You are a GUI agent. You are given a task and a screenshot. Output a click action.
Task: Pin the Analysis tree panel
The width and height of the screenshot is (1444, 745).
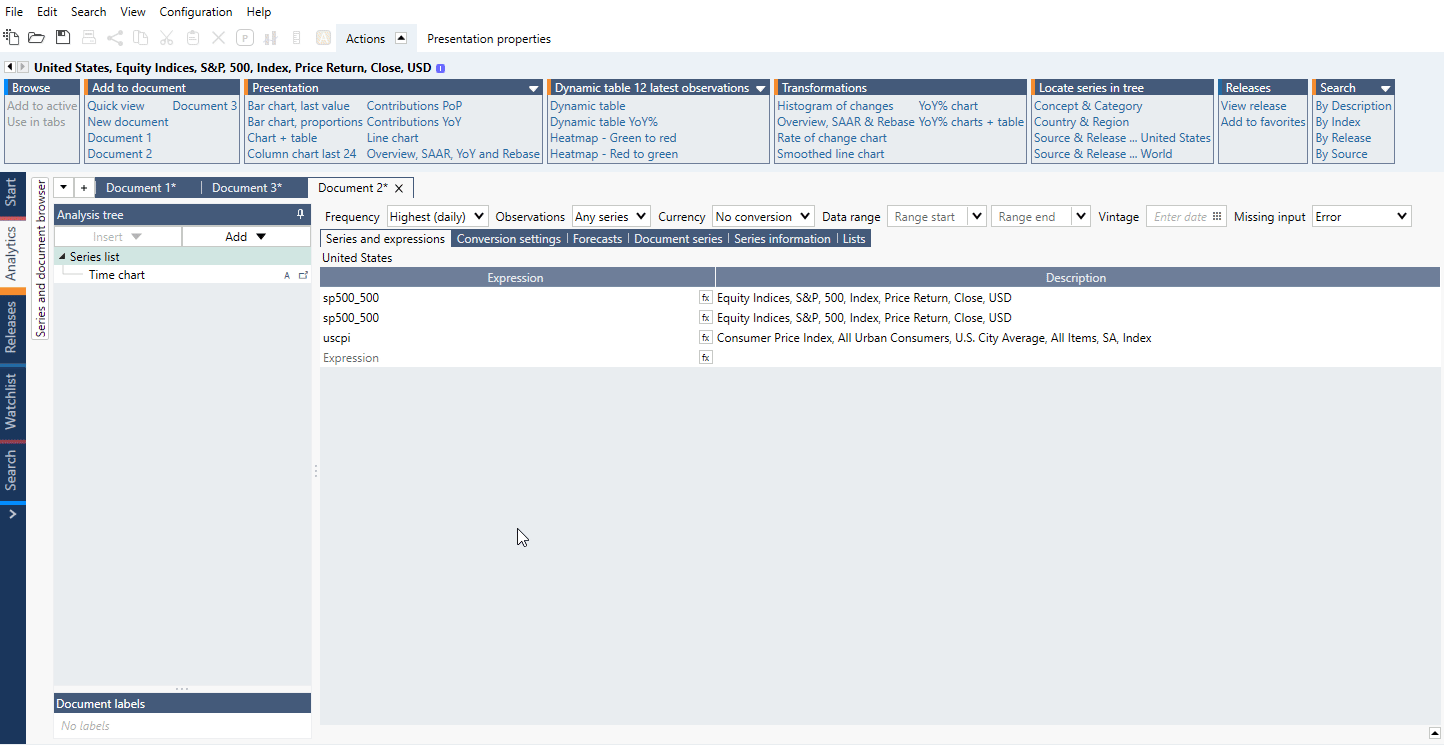coord(300,215)
